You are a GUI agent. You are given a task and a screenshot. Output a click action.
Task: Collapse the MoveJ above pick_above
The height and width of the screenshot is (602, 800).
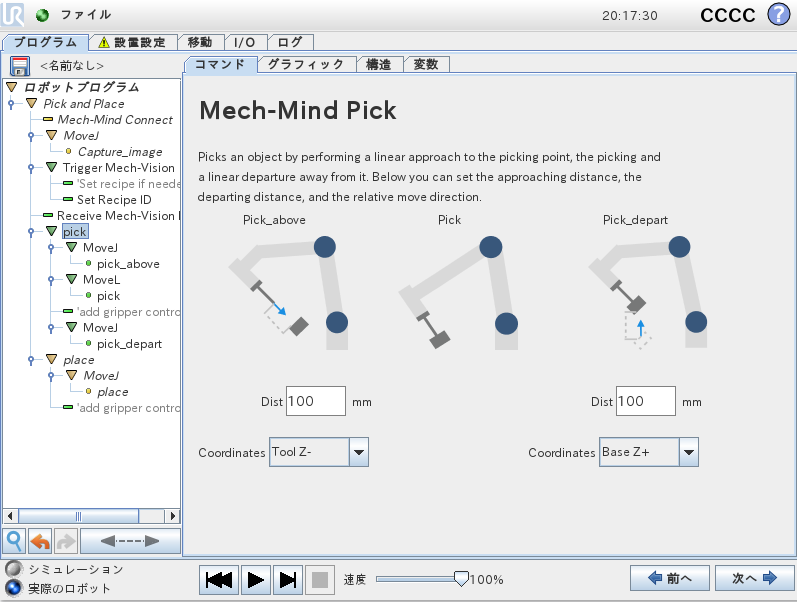point(71,247)
